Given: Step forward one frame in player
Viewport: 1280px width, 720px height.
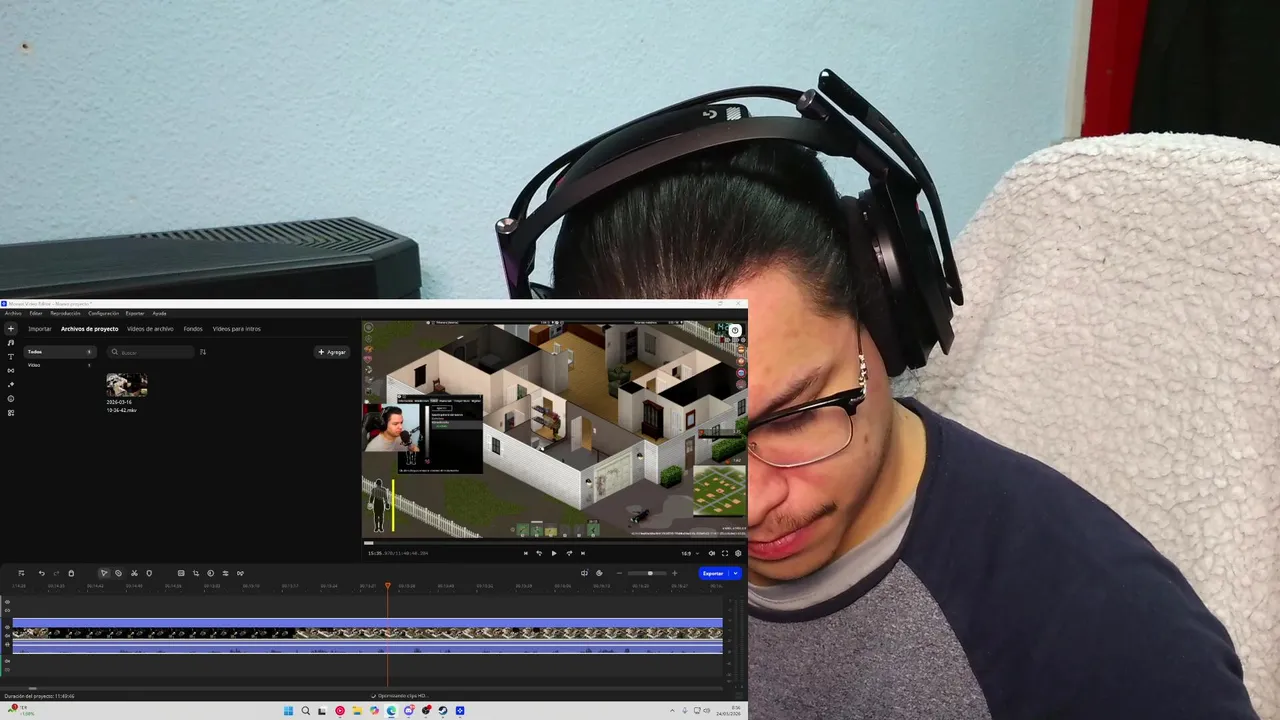Looking at the screenshot, I should (x=569, y=553).
